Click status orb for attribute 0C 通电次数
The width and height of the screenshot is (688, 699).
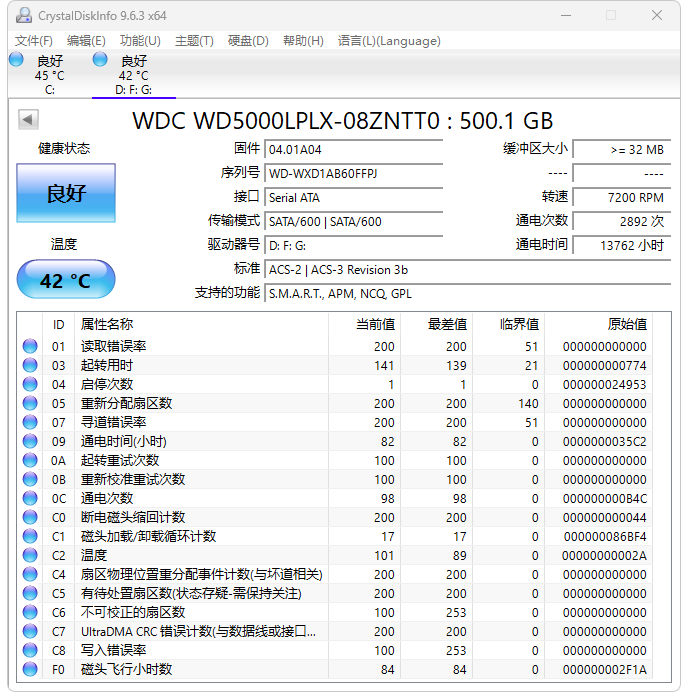pyautogui.click(x=30, y=498)
